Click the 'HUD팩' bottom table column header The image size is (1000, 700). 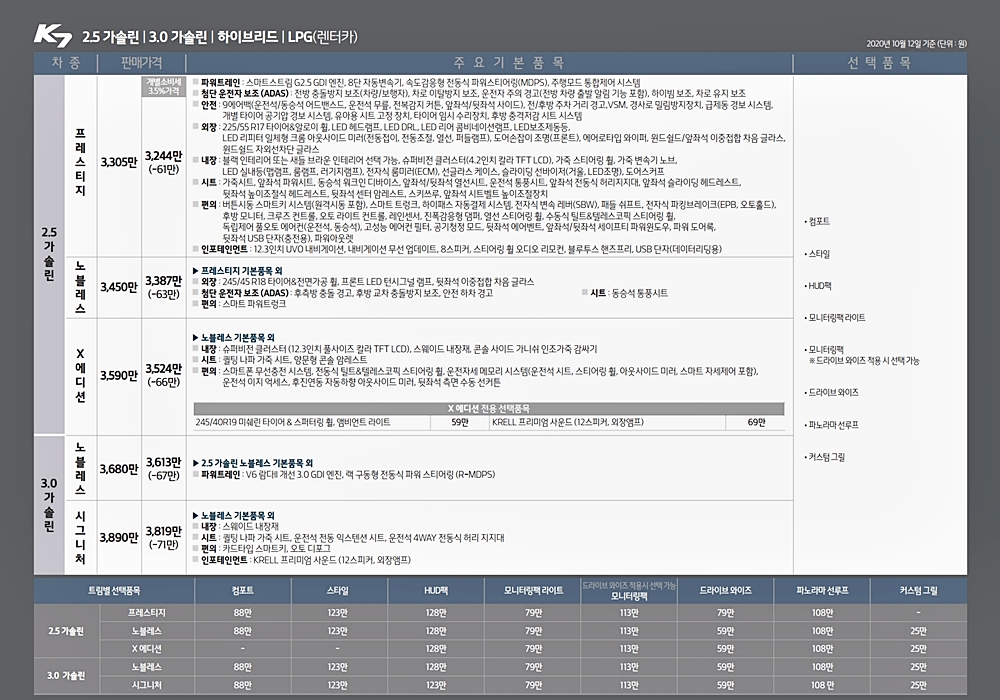(x=436, y=592)
